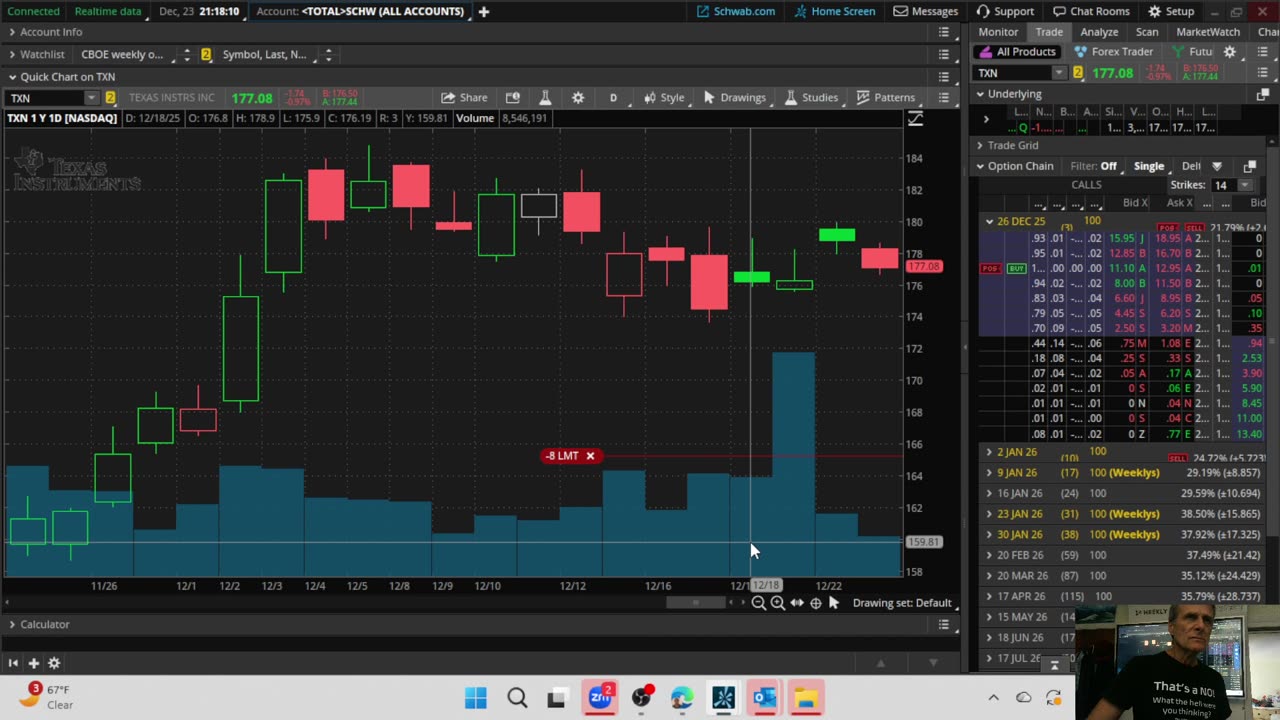Switch to the MarketWatch tab
Screen dimensions: 1280x720
point(1208,32)
